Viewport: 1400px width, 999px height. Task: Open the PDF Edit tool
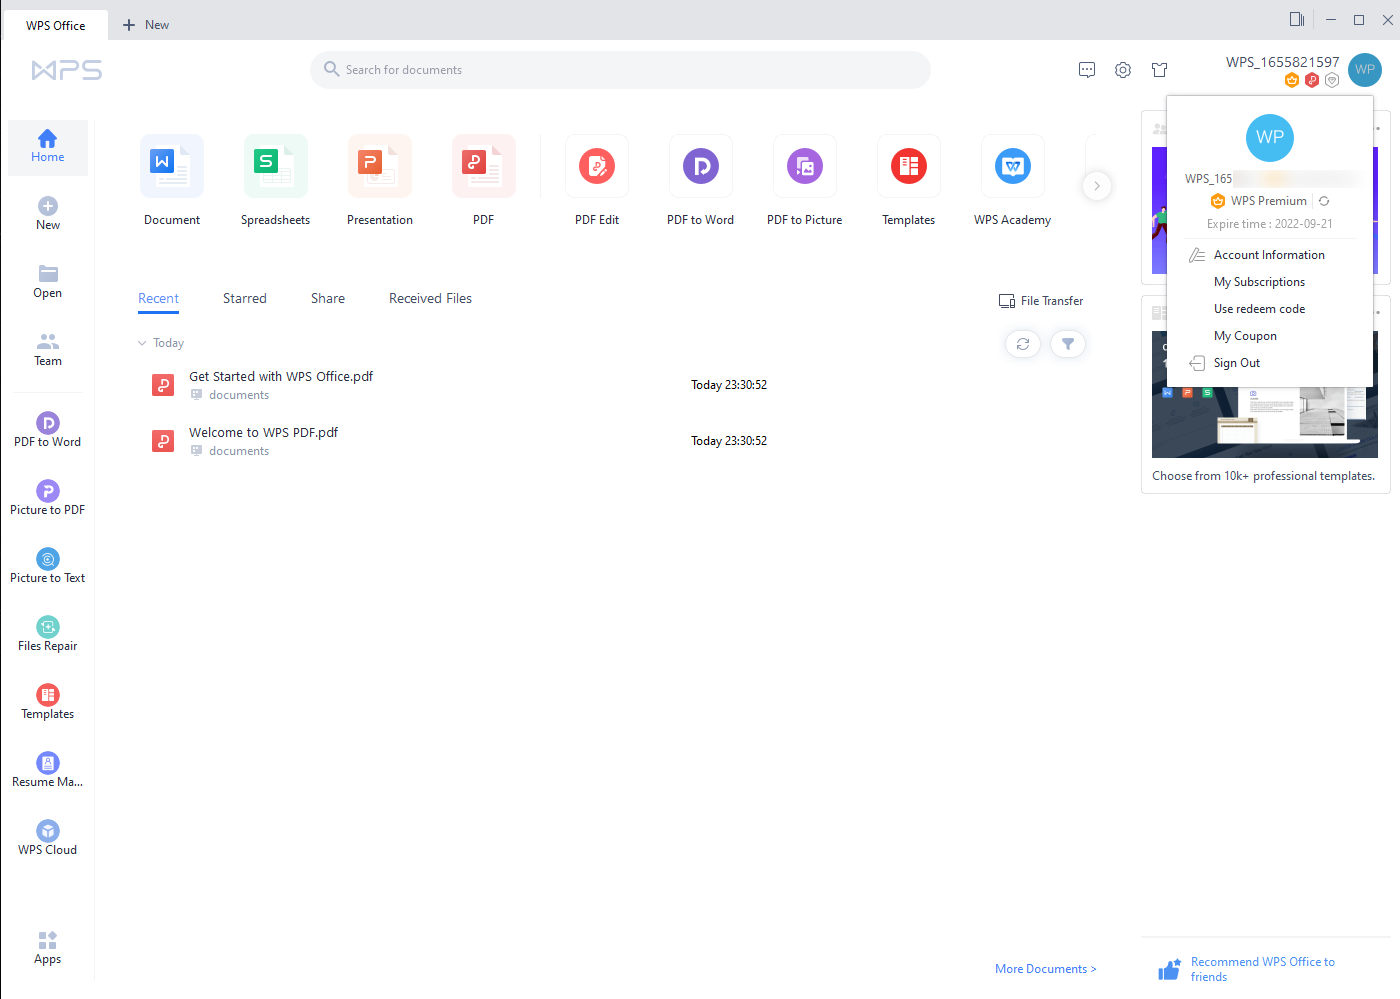coord(597,181)
